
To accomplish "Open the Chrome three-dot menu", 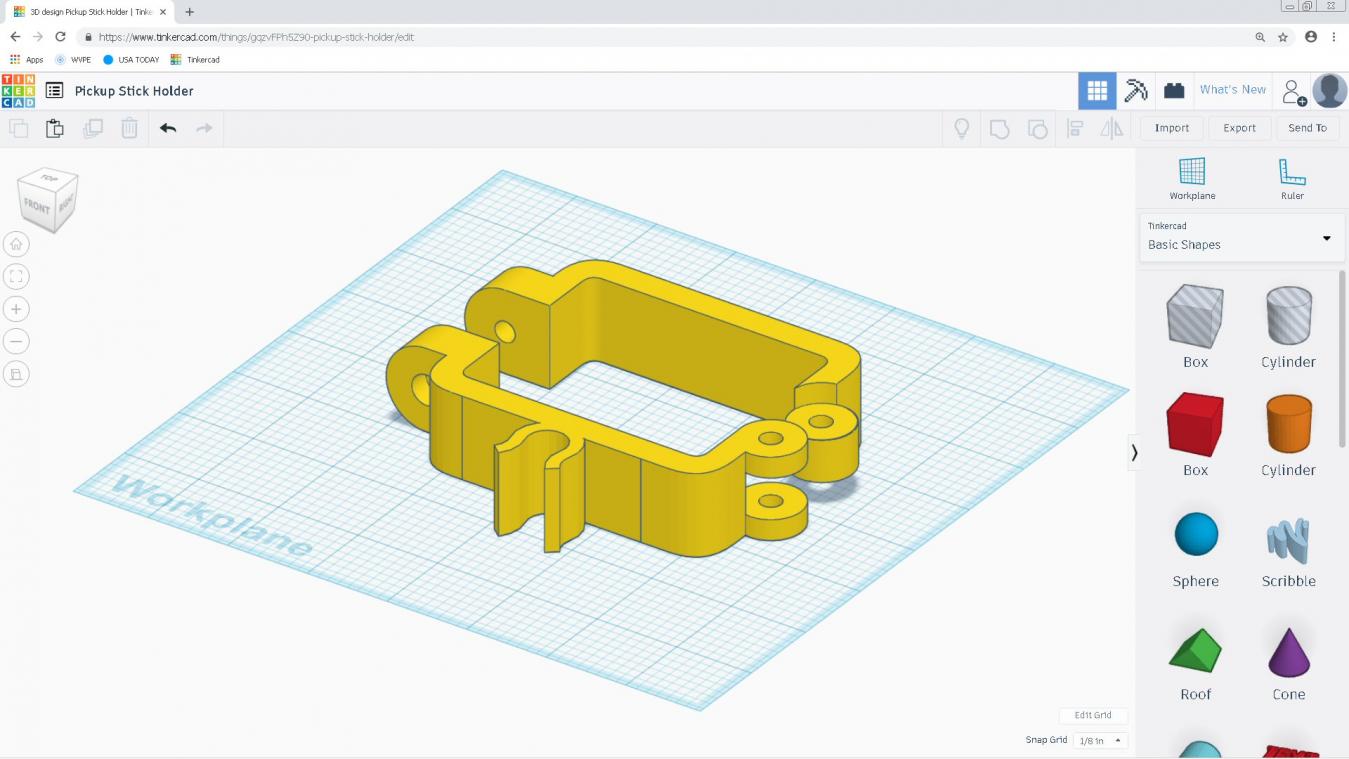I will [1334, 37].
